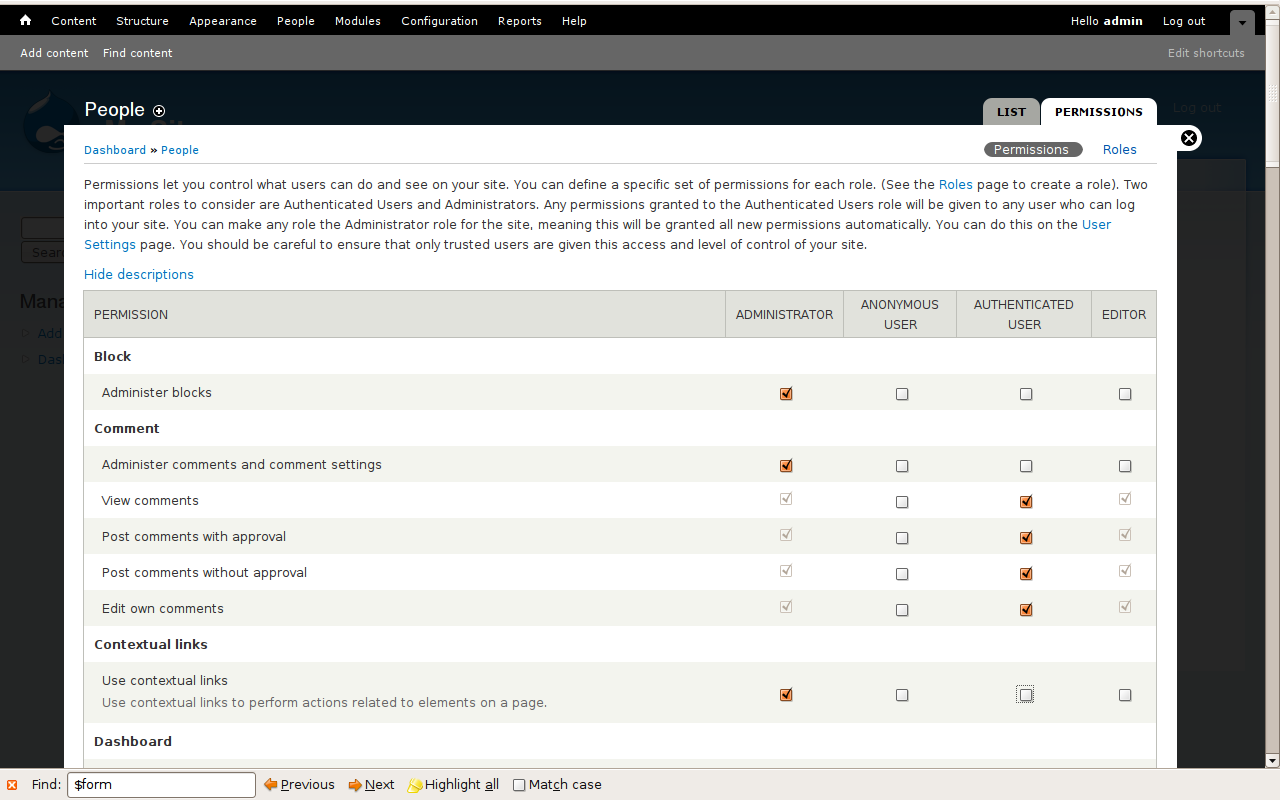Toggle the shortcuts drawer arrow
1280x800 pixels.
(x=1241, y=22)
